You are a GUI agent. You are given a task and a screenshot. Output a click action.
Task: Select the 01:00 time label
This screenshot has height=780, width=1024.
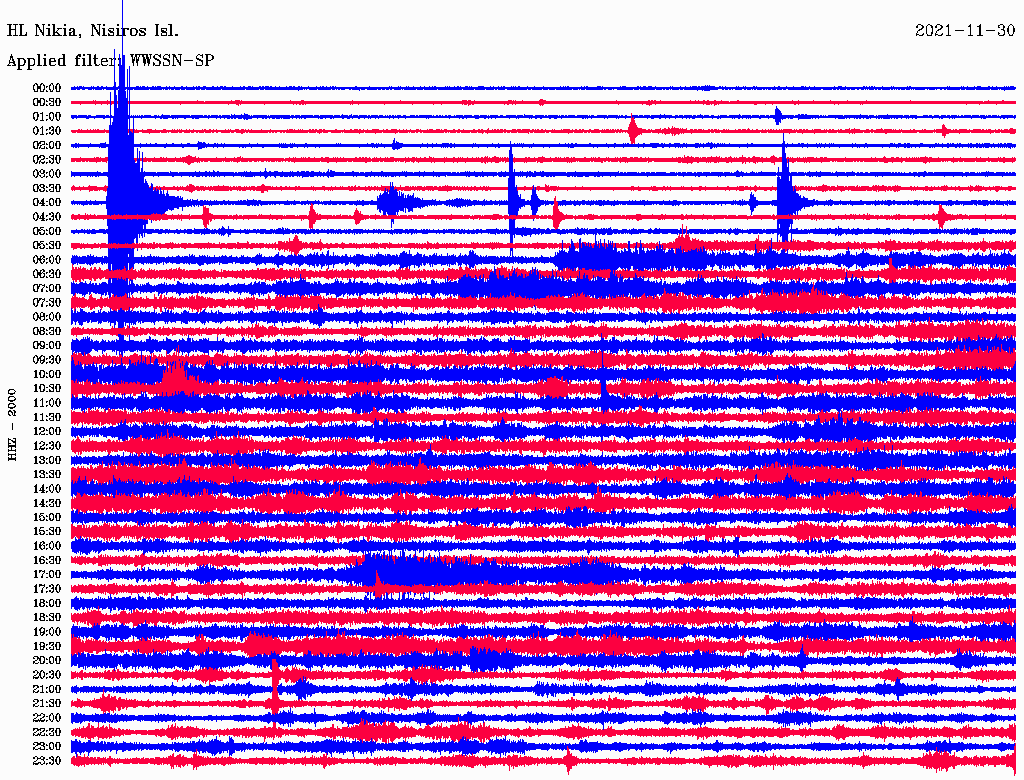click(x=47, y=116)
